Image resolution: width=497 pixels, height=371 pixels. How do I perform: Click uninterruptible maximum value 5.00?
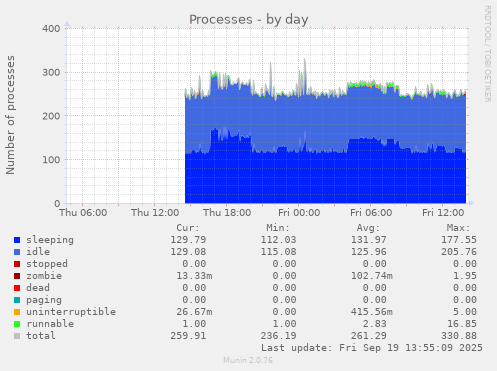click(x=465, y=312)
